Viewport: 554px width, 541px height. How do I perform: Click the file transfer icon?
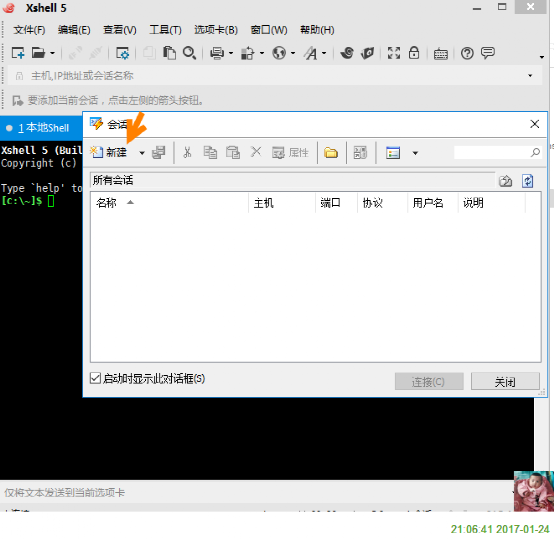point(247,53)
